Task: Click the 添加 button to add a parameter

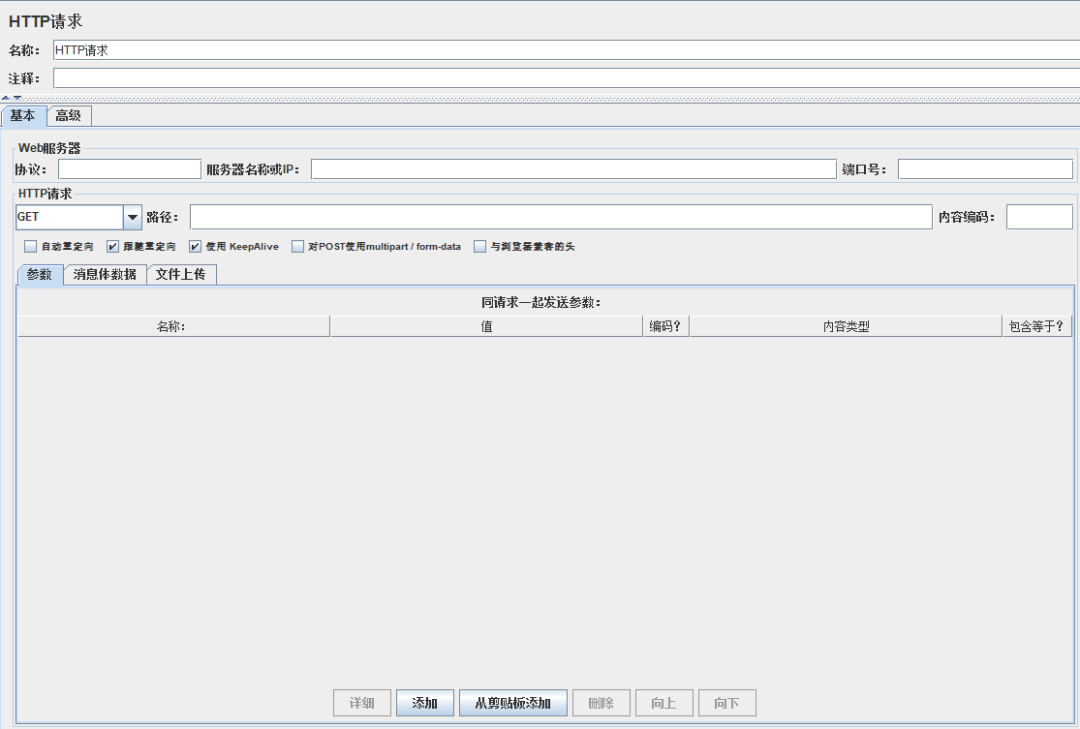Action: tap(424, 702)
